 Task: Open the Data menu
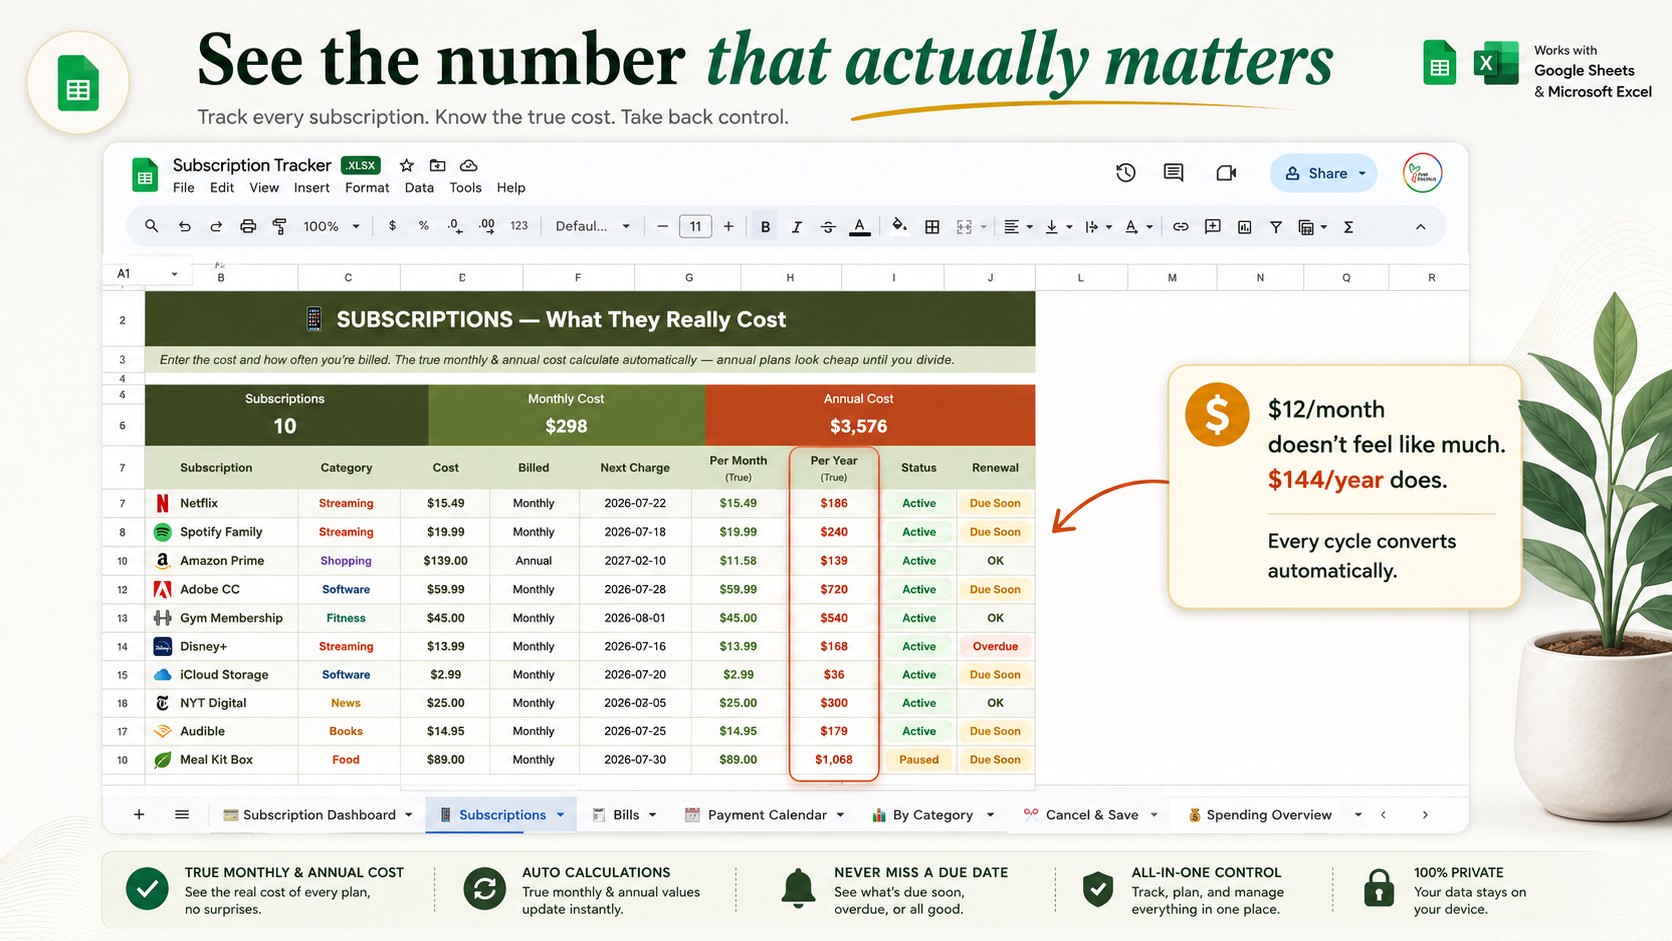pos(419,188)
